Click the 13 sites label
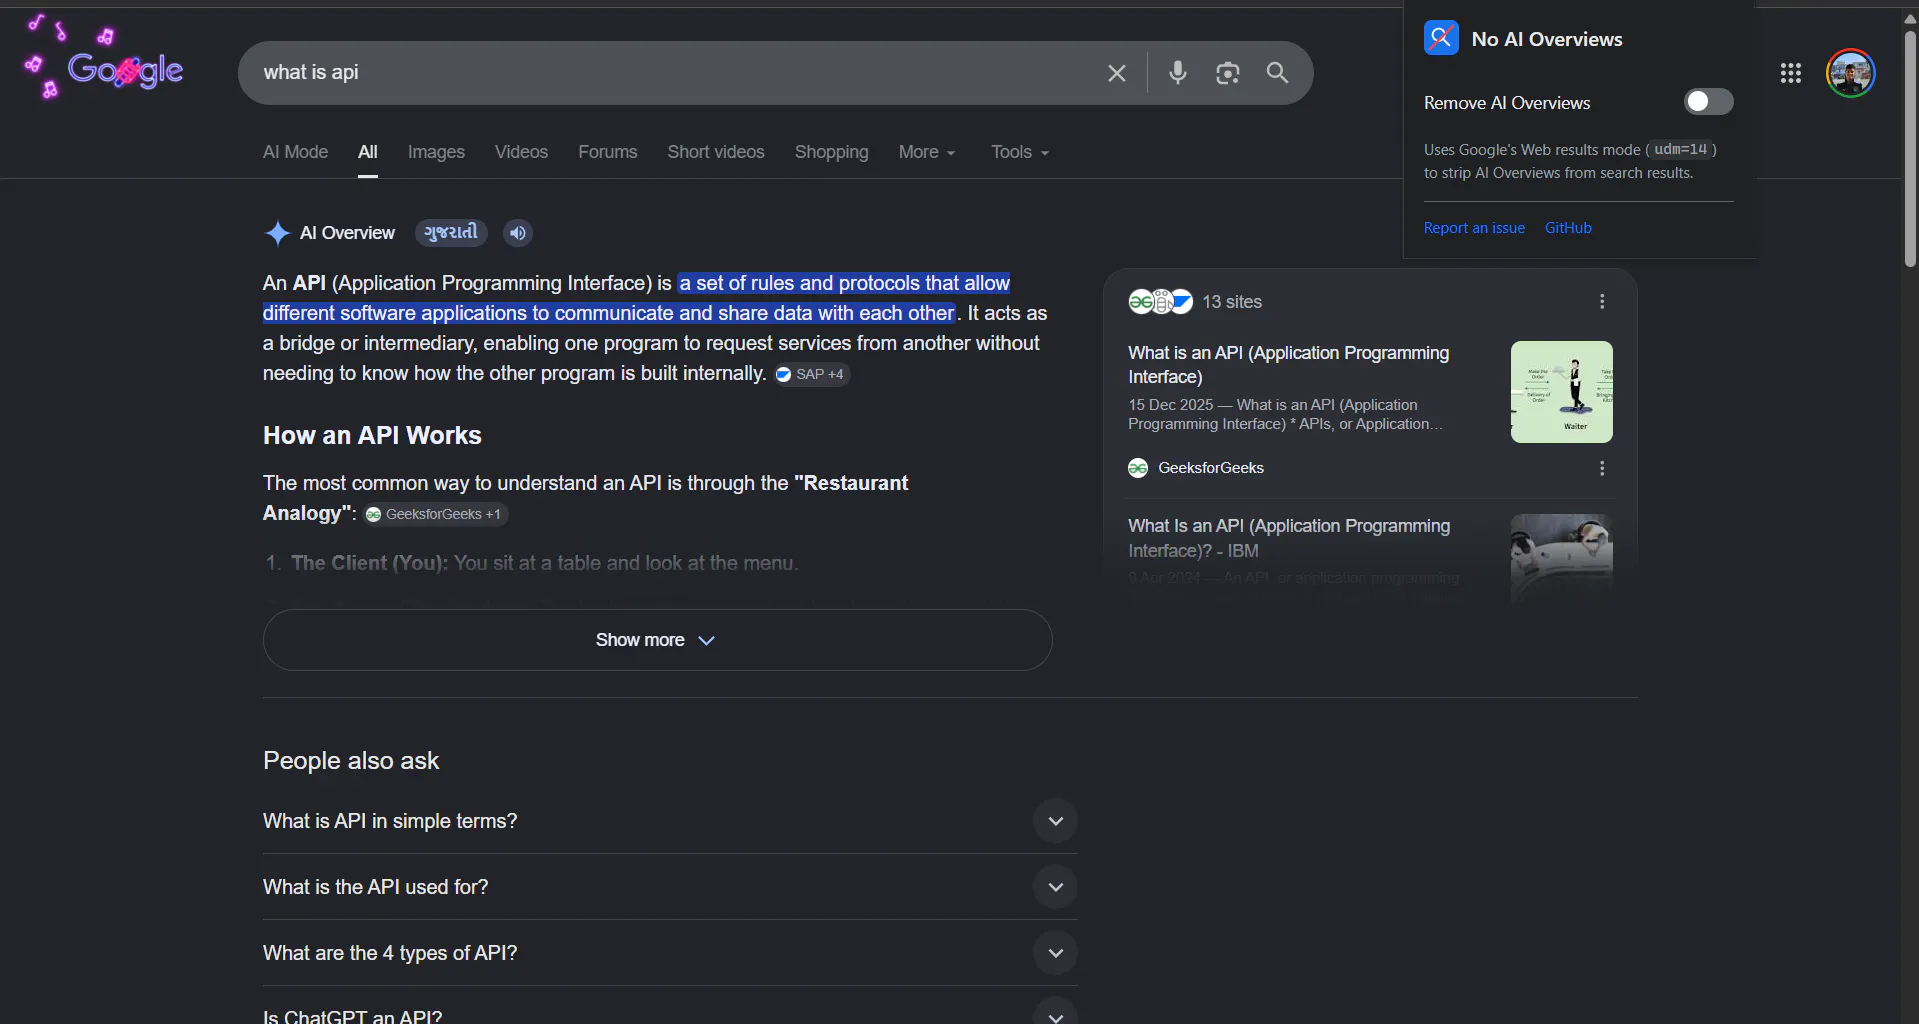 click(x=1232, y=302)
